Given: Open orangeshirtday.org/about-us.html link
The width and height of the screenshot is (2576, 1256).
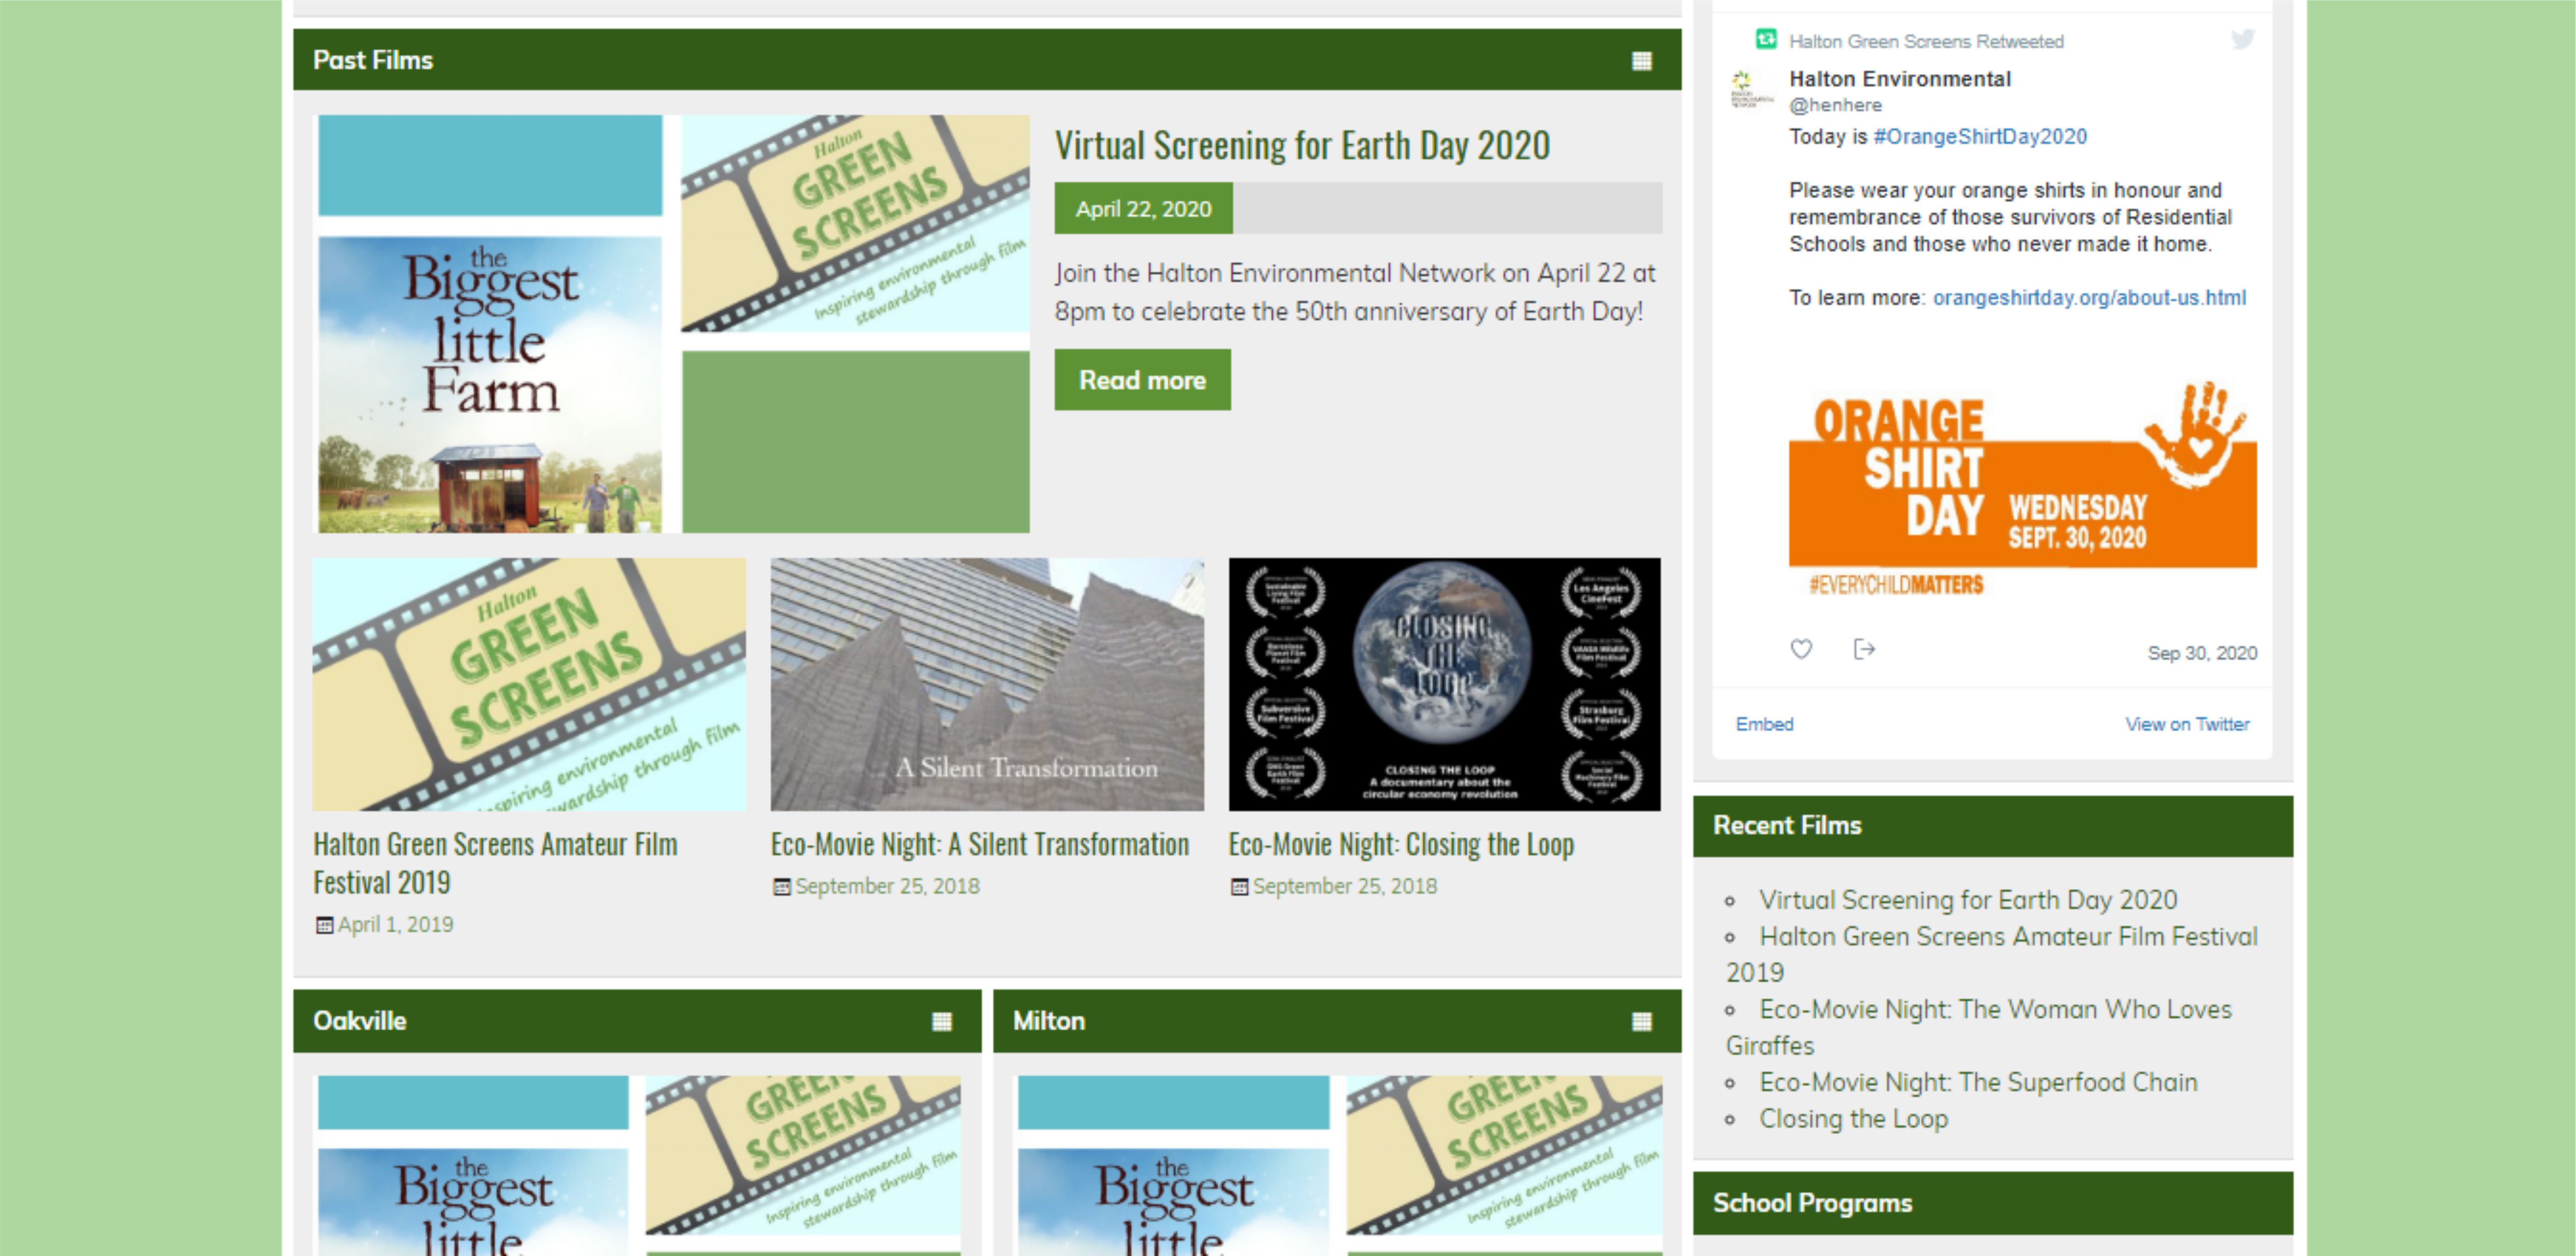Looking at the screenshot, I should pos(2089,298).
